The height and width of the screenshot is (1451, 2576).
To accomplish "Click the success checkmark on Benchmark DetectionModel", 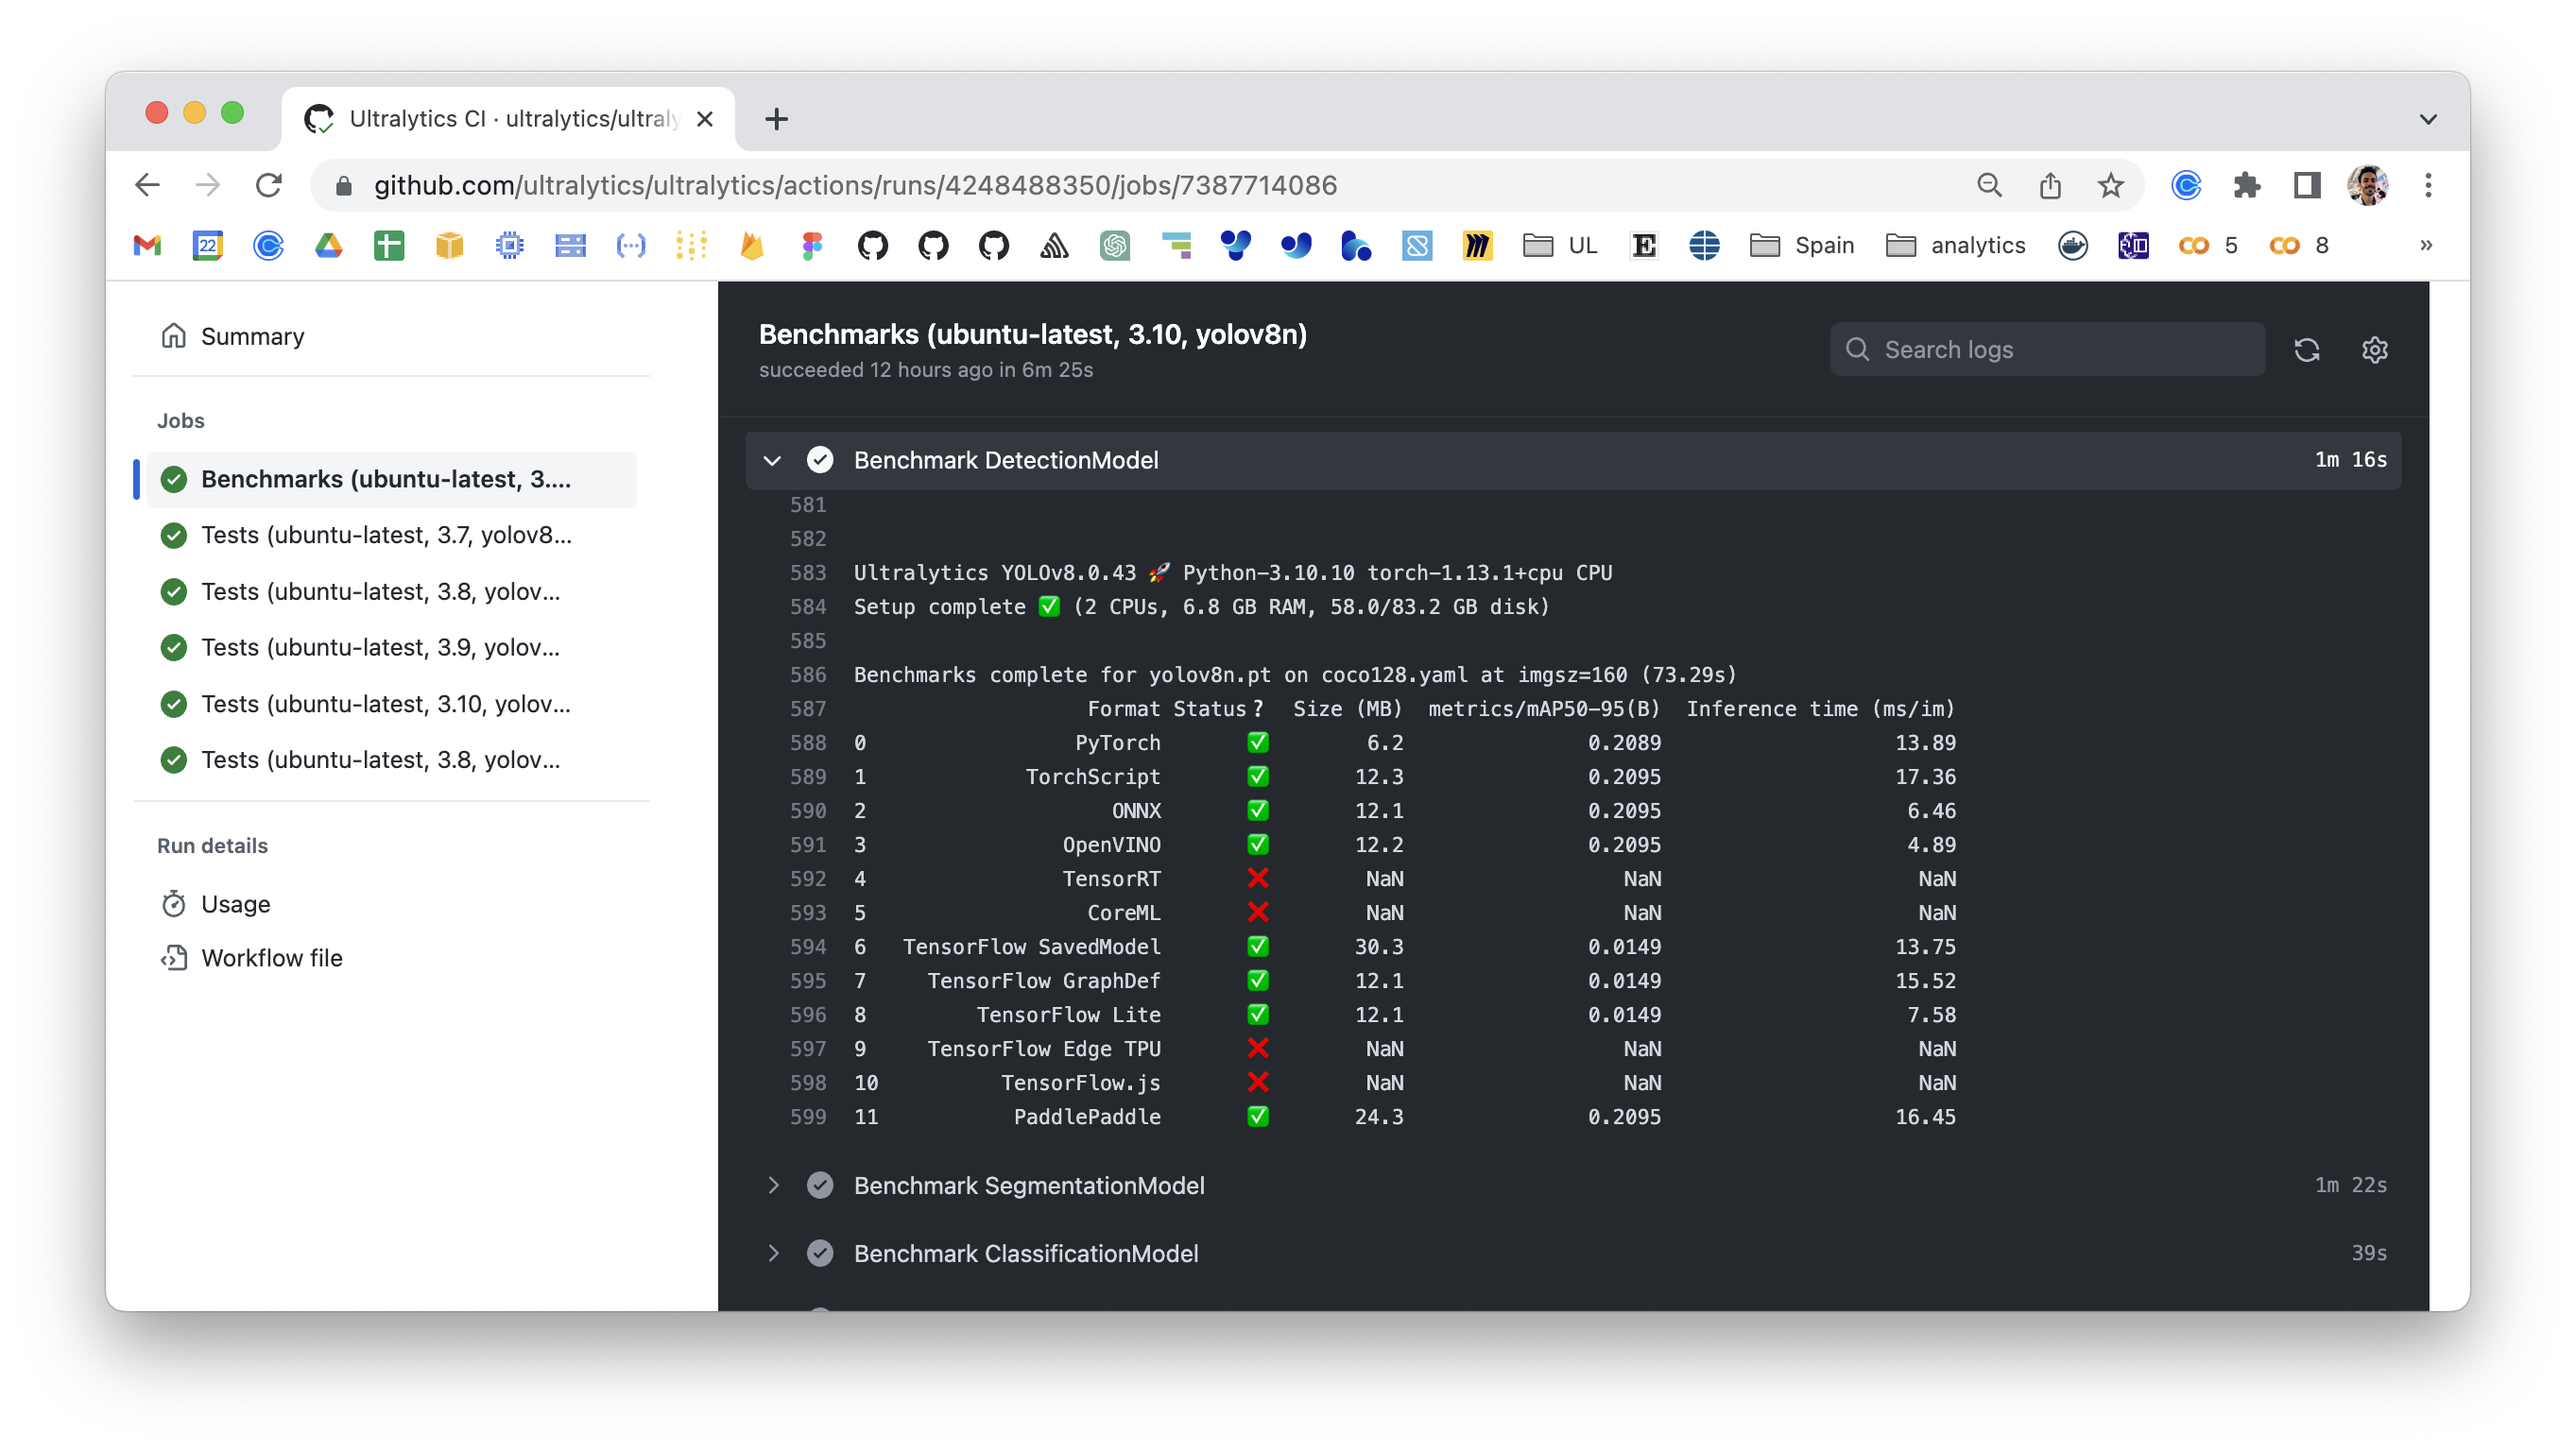I will pos(820,460).
